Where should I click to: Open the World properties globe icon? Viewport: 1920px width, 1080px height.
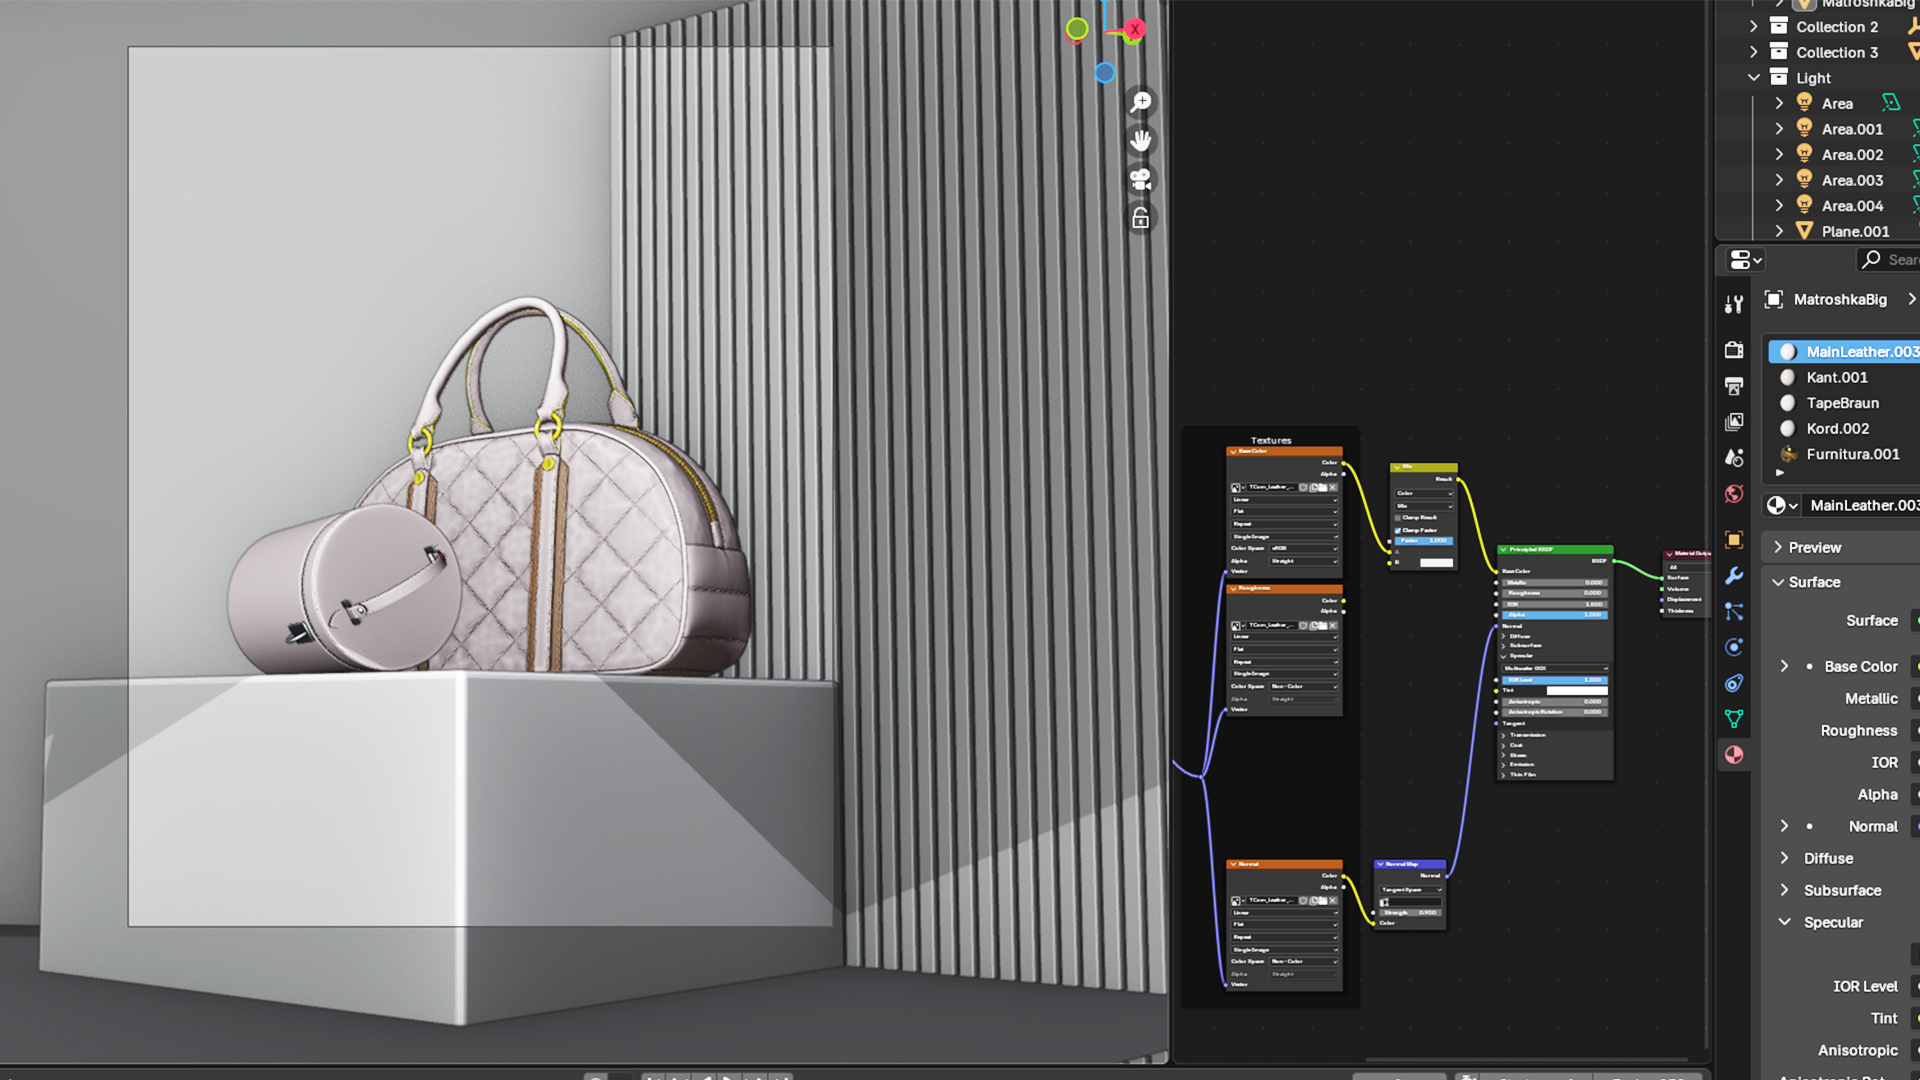pos(1734,494)
